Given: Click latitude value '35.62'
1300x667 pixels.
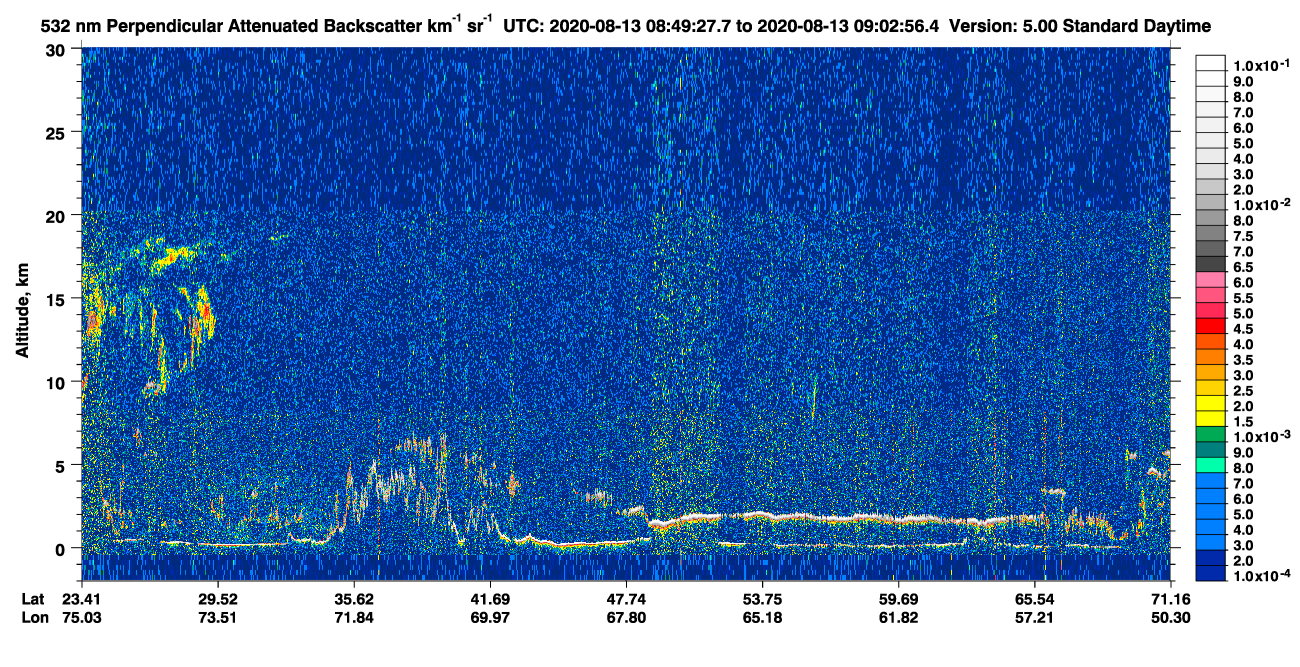Looking at the screenshot, I should 354,599.
